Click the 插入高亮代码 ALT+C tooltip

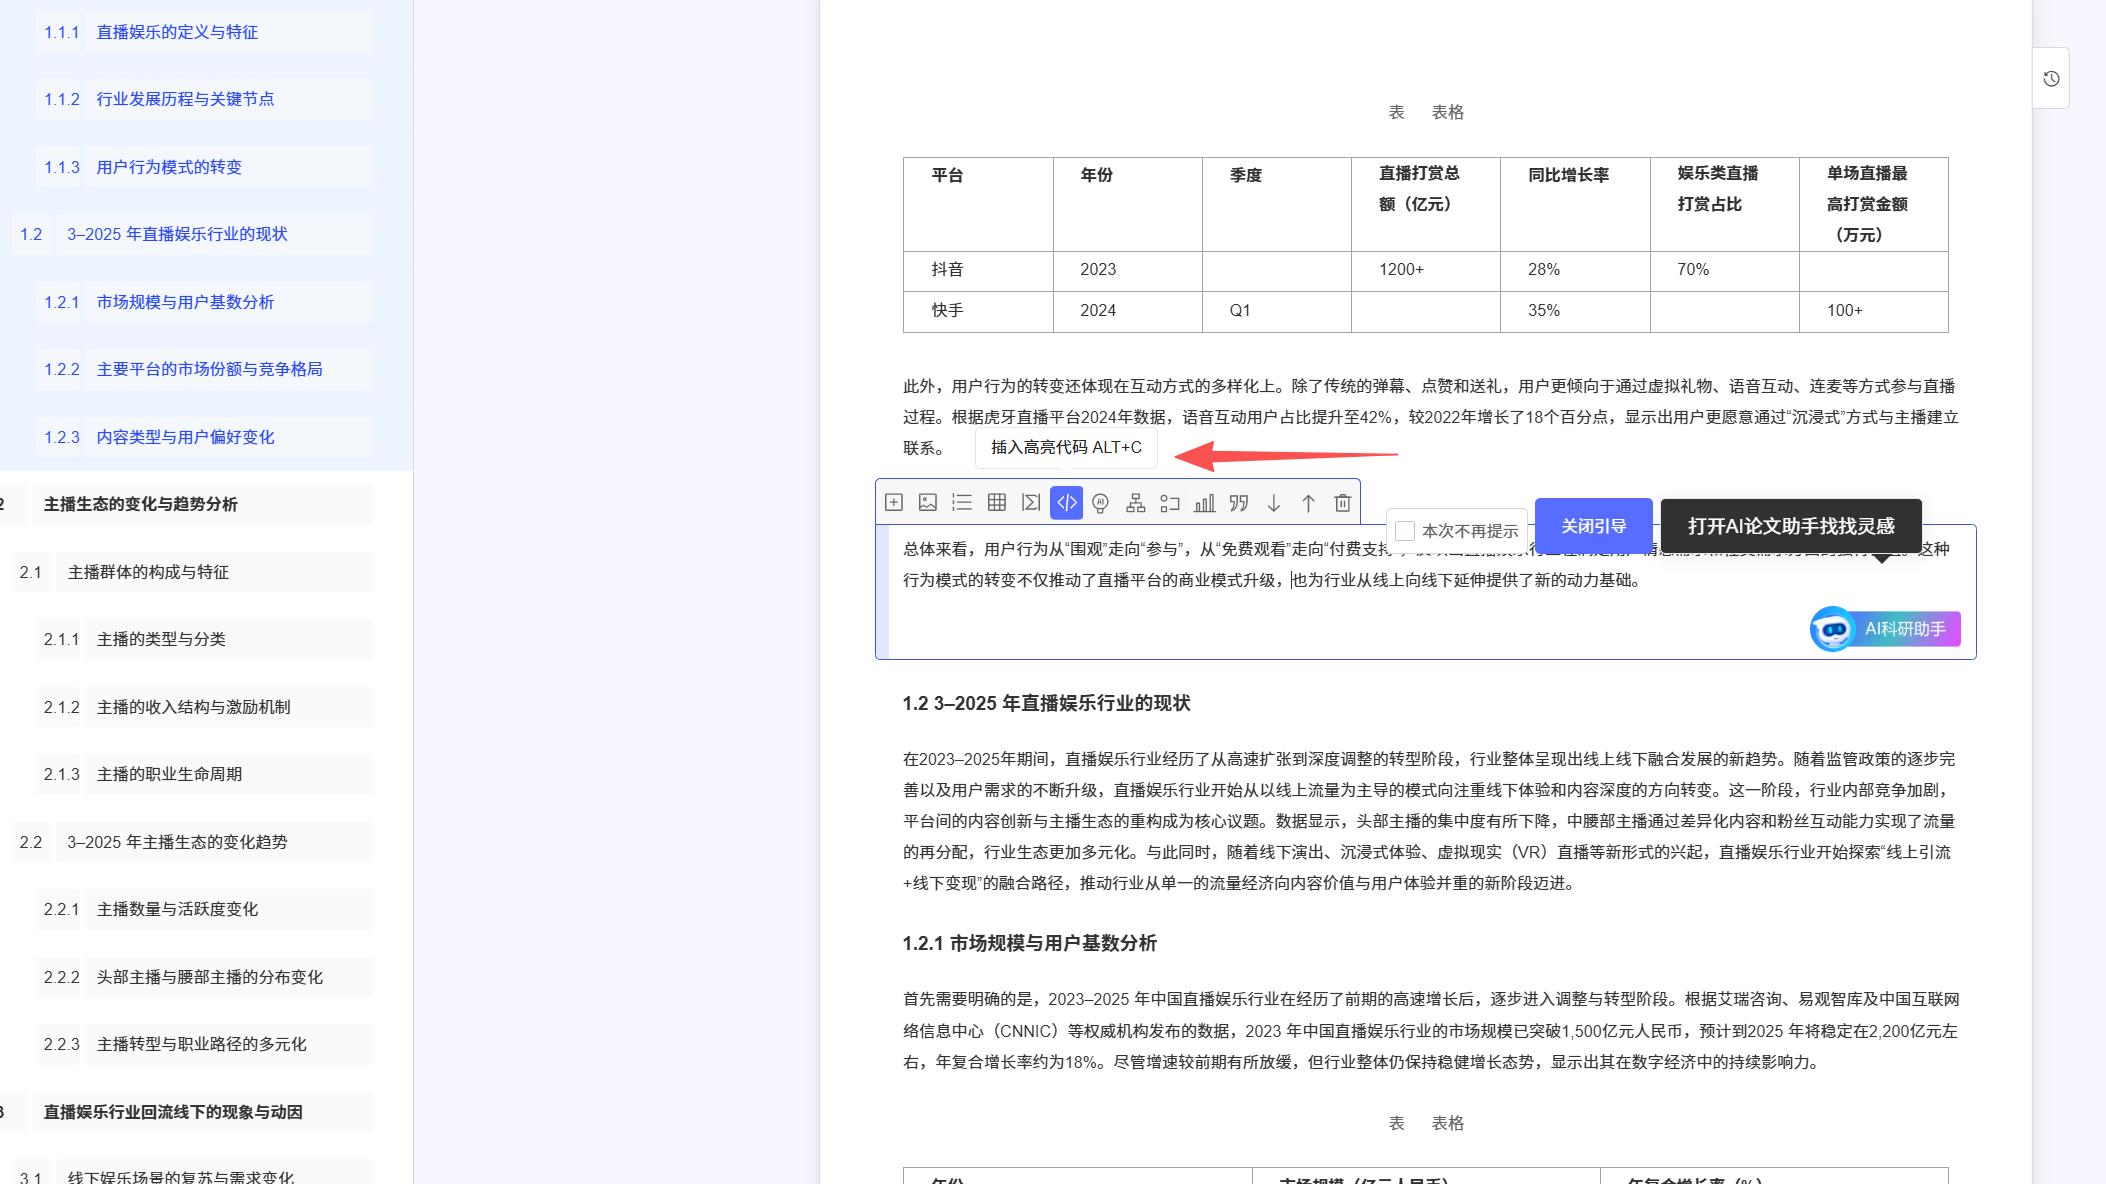coord(1064,449)
